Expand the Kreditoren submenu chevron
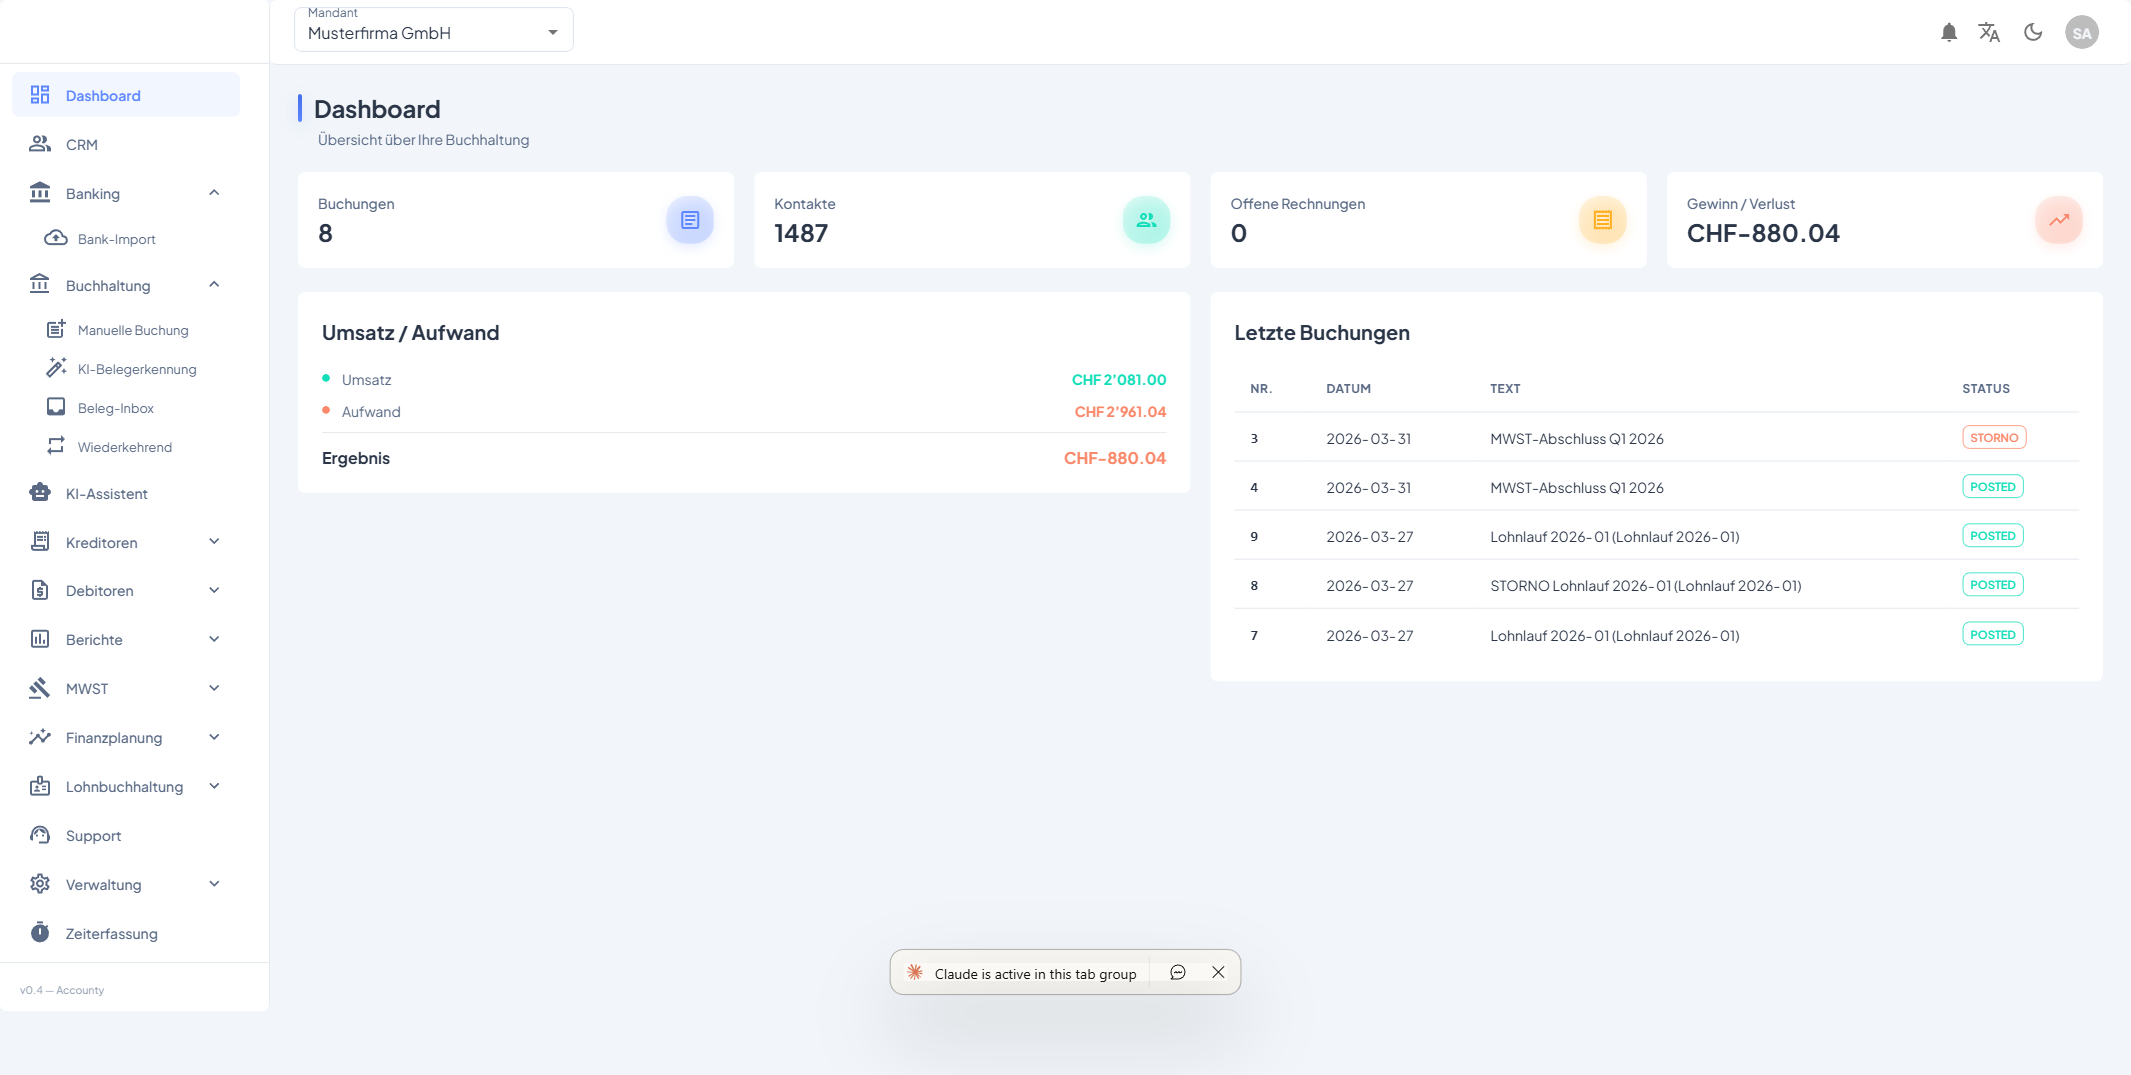Viewport: 2131px width, 1075px height. (214, 542)
